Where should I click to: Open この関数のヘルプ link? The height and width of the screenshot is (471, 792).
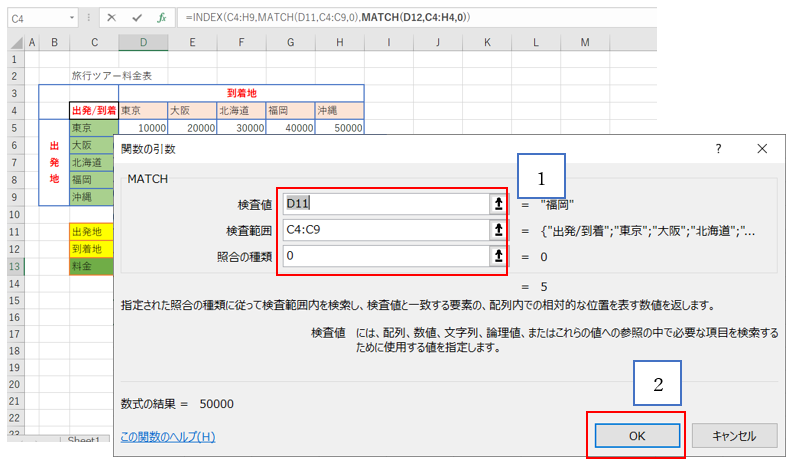(167, 436)
